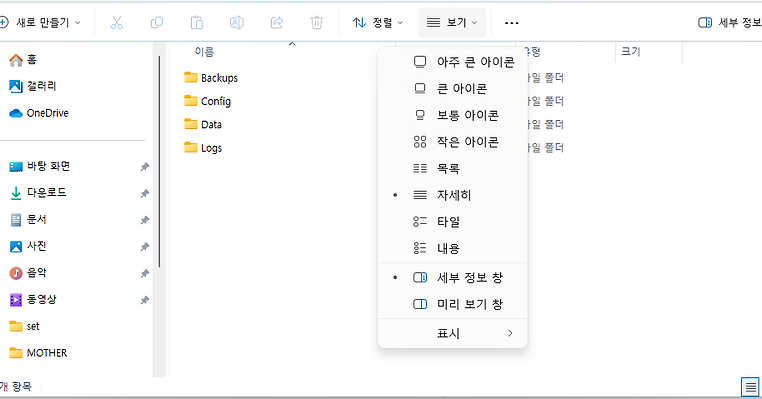Click the Copy icon in toolbar
The width and height of the screenshot is (762, 399).
coord(157,22)
